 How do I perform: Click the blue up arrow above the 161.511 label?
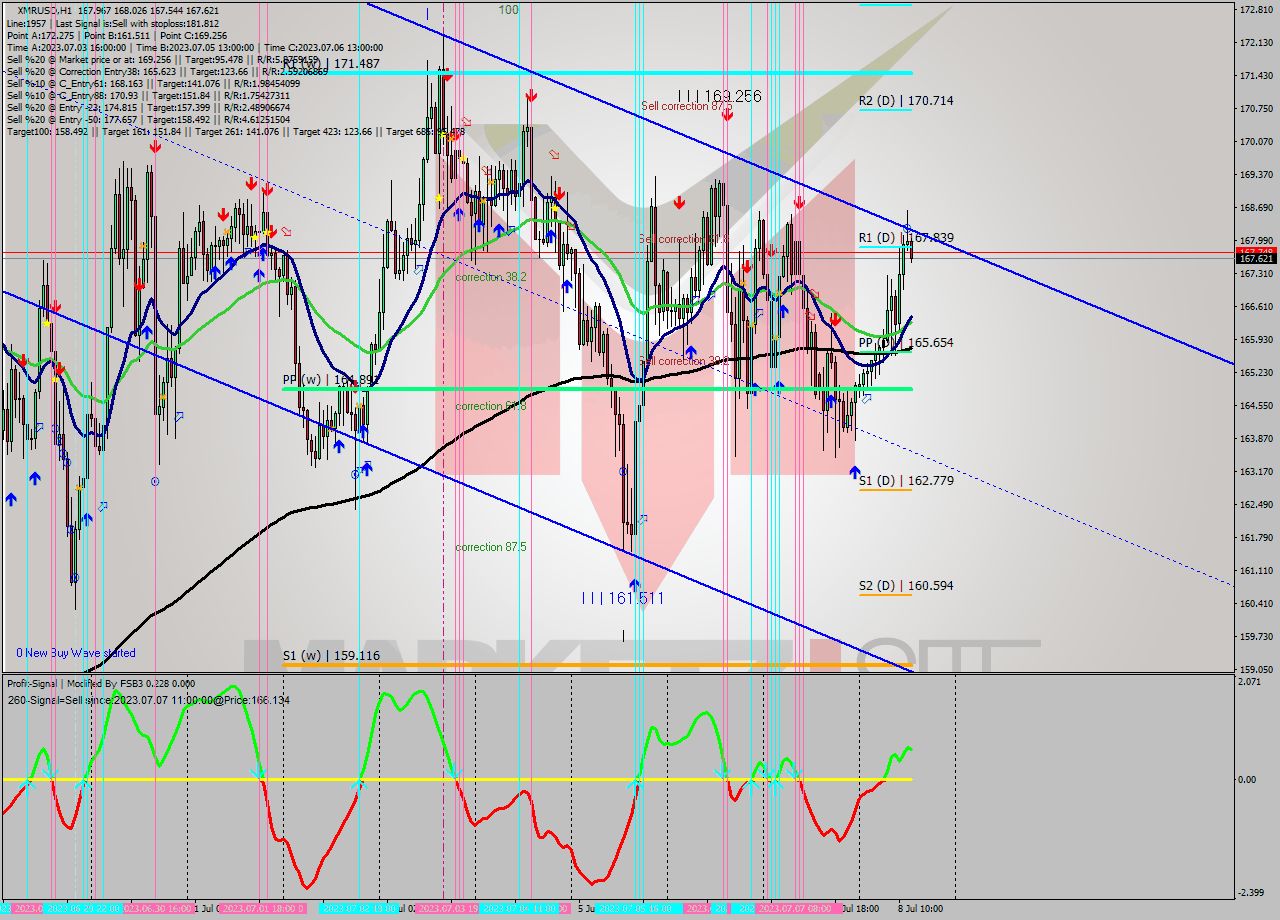[x=634, y=583]
